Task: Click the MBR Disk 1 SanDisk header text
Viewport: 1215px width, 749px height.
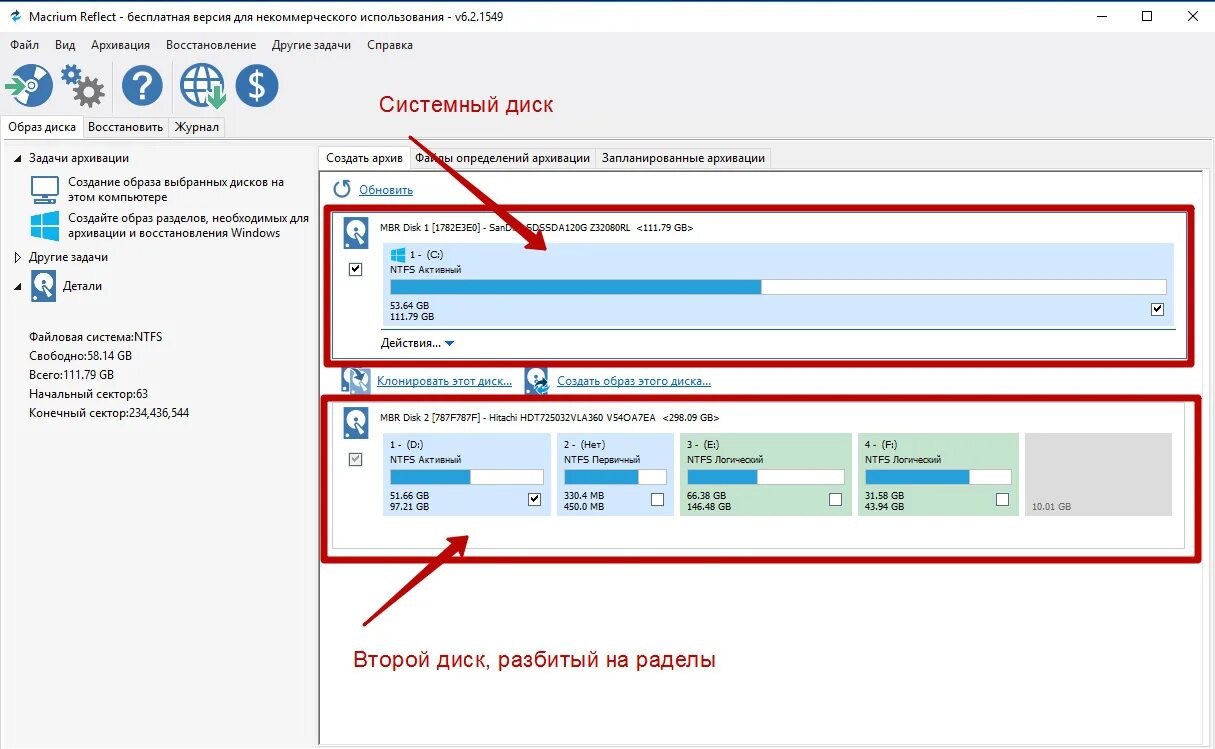Action: point(537,227)
